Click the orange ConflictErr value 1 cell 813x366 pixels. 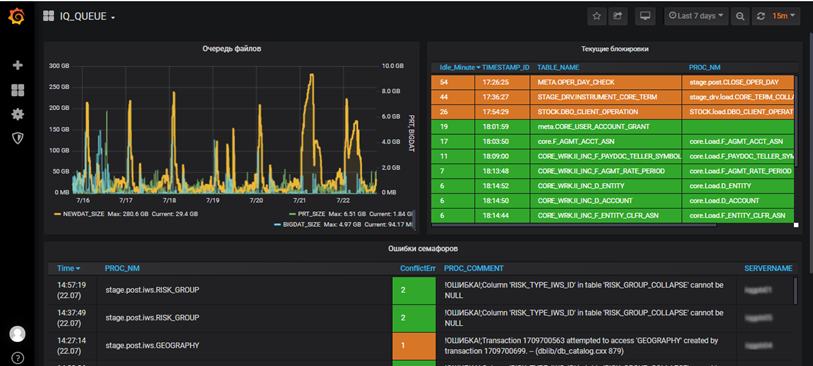click(x=414, y=346)
